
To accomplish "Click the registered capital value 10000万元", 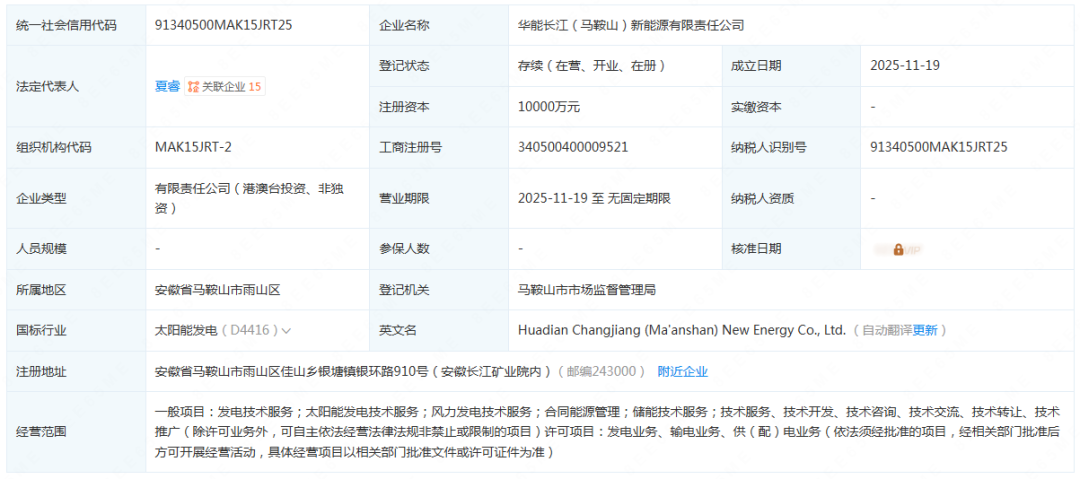I will click(x=549, y=106).
